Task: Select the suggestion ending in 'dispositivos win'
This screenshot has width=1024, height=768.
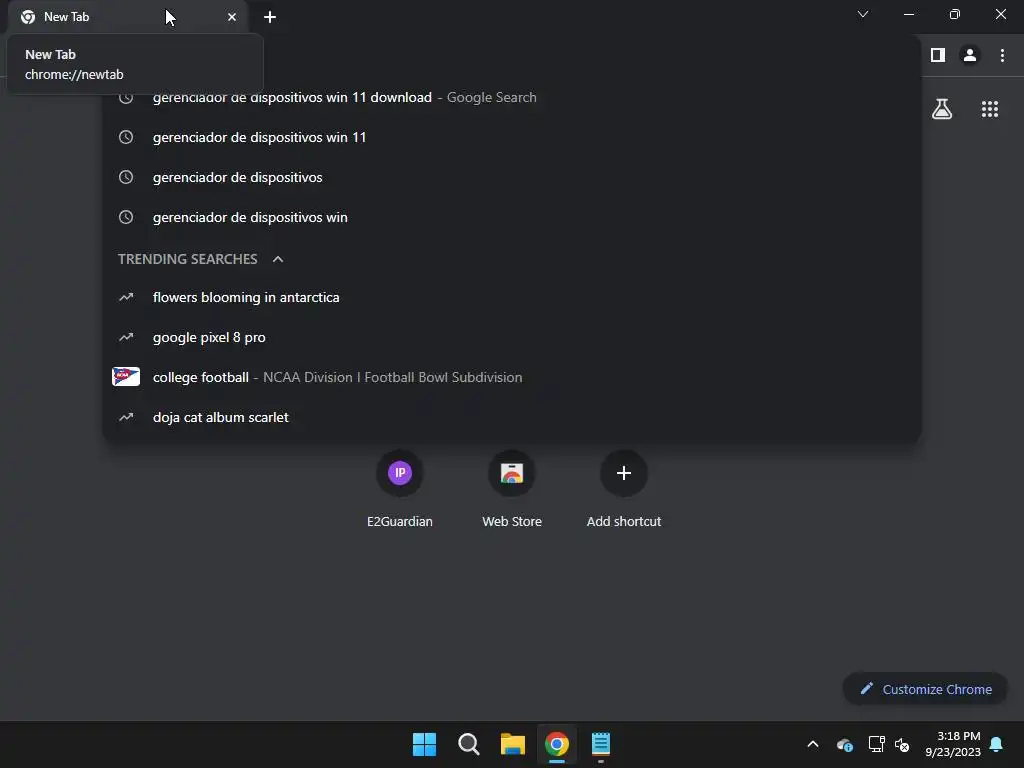Action: click(512, 217)
